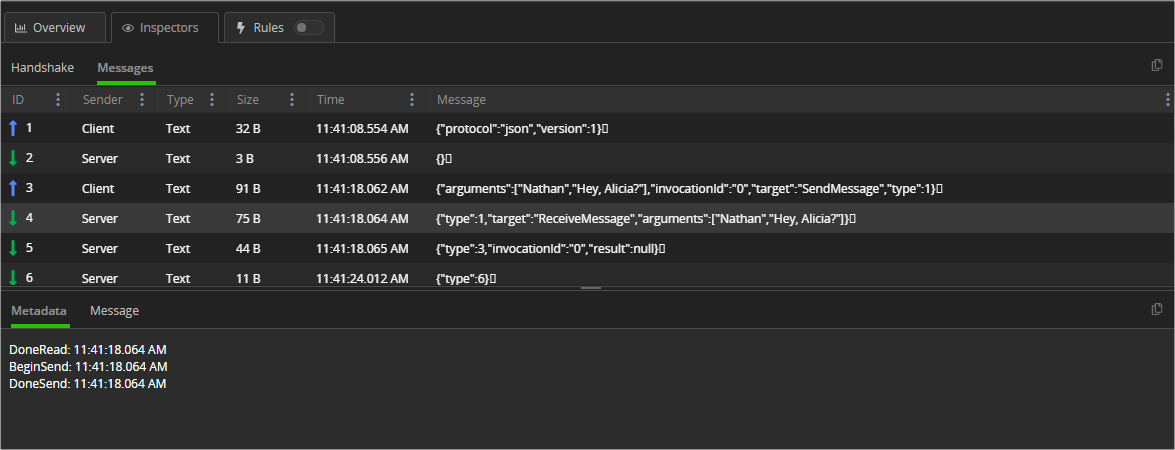1175x450 pixels.
Task: Click time 11:41:18.065 AM cell
Action: (362, 249)
